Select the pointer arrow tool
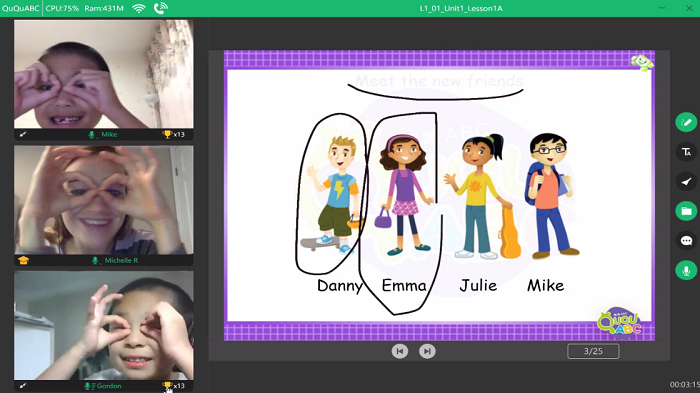The height and width of the screenshot is (393, 700). click(686, 181)
